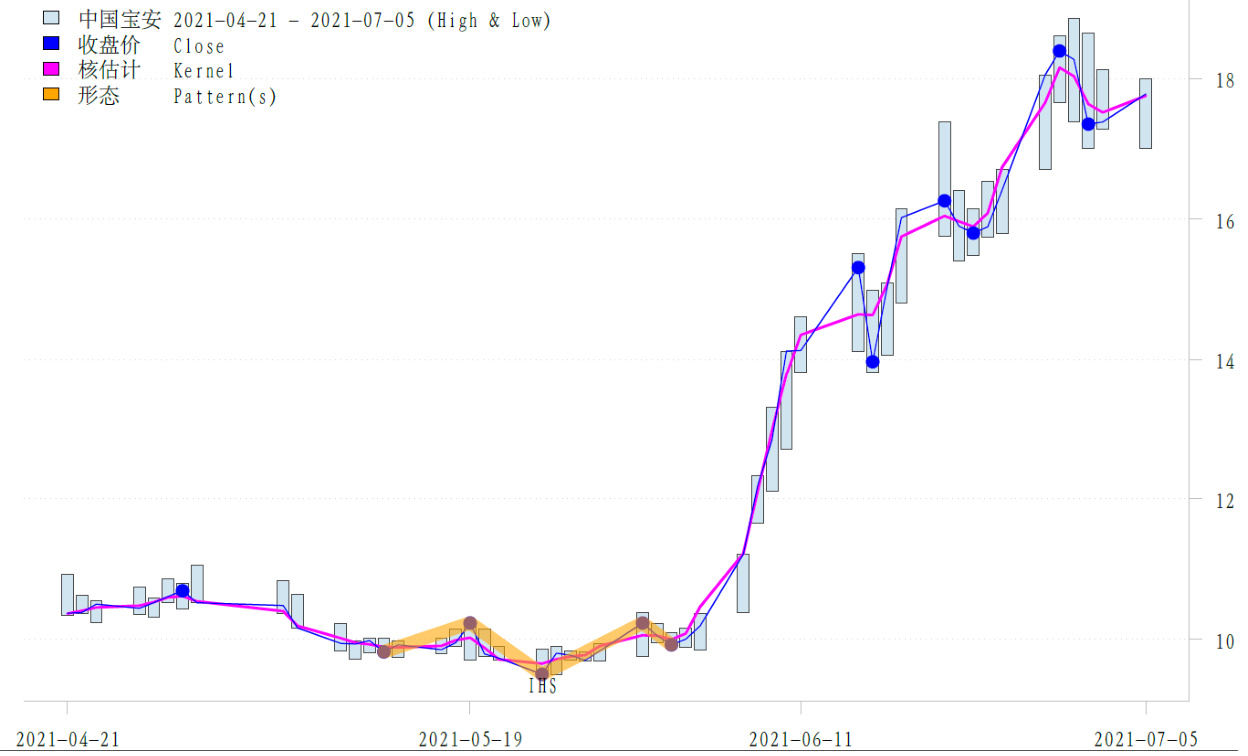Select the magenta Kernel legend swatch

[x=52, y=70]
